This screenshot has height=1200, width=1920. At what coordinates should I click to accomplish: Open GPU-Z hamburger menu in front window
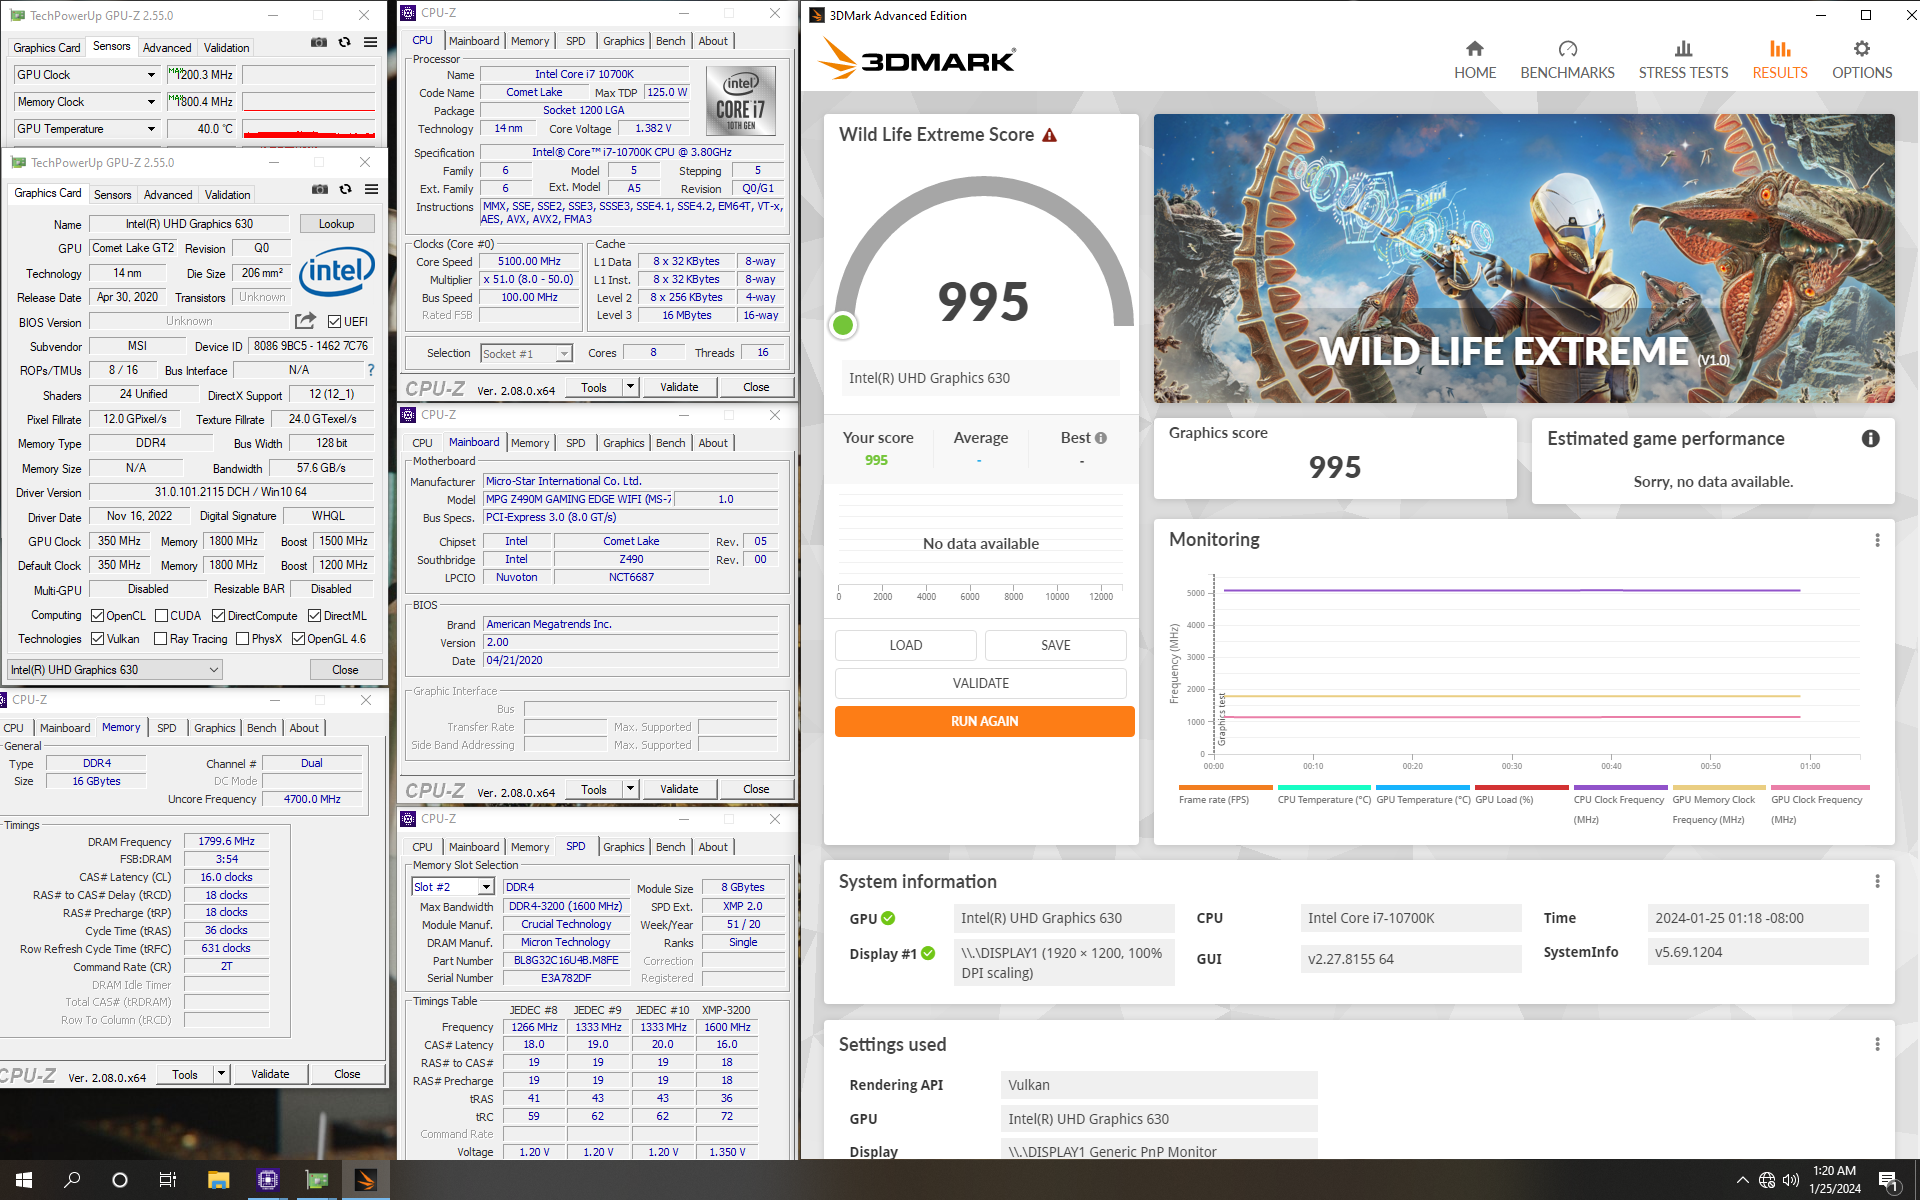(x=371, y=189)
